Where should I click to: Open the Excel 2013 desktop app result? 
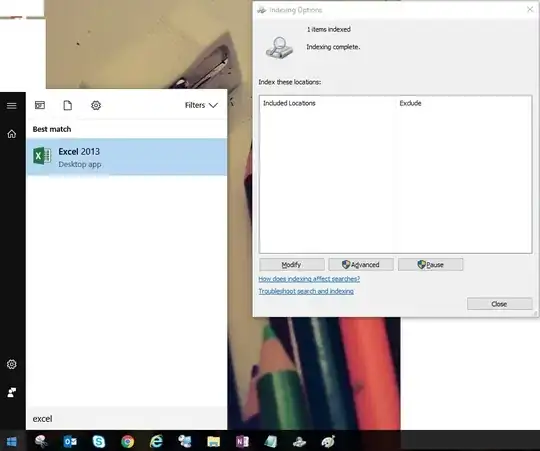126,157
